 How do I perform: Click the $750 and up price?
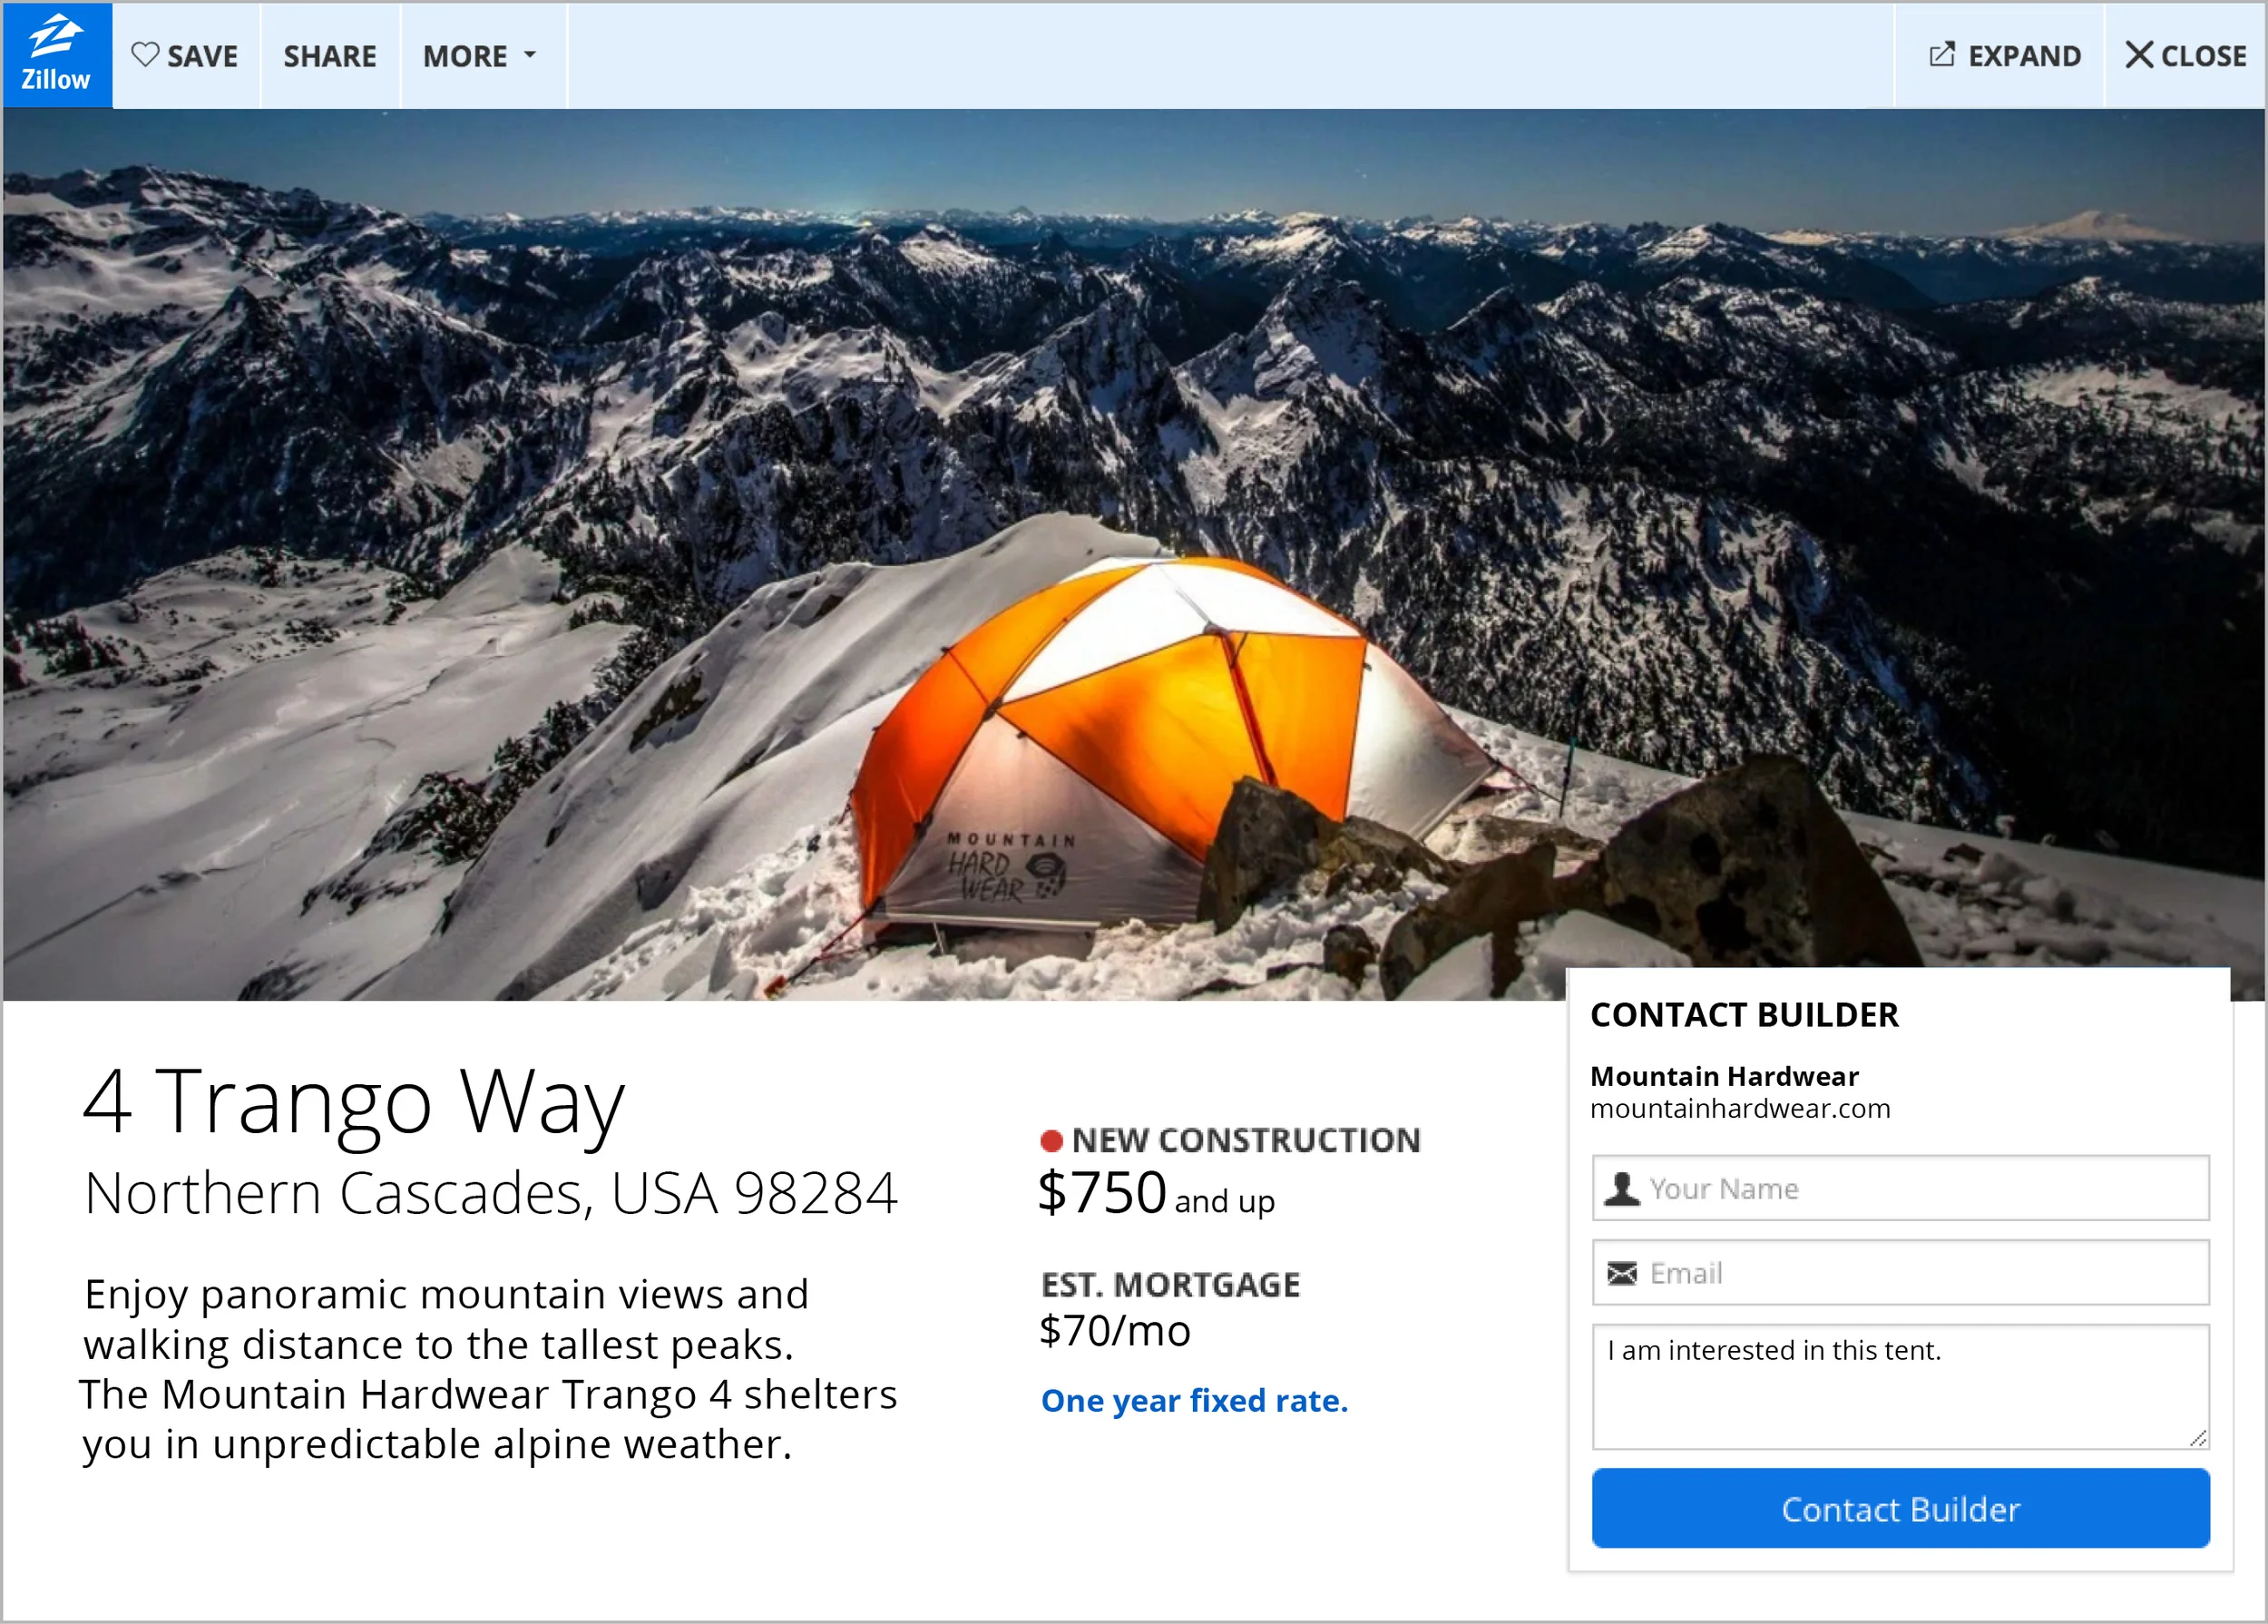coord(1156,1193)
